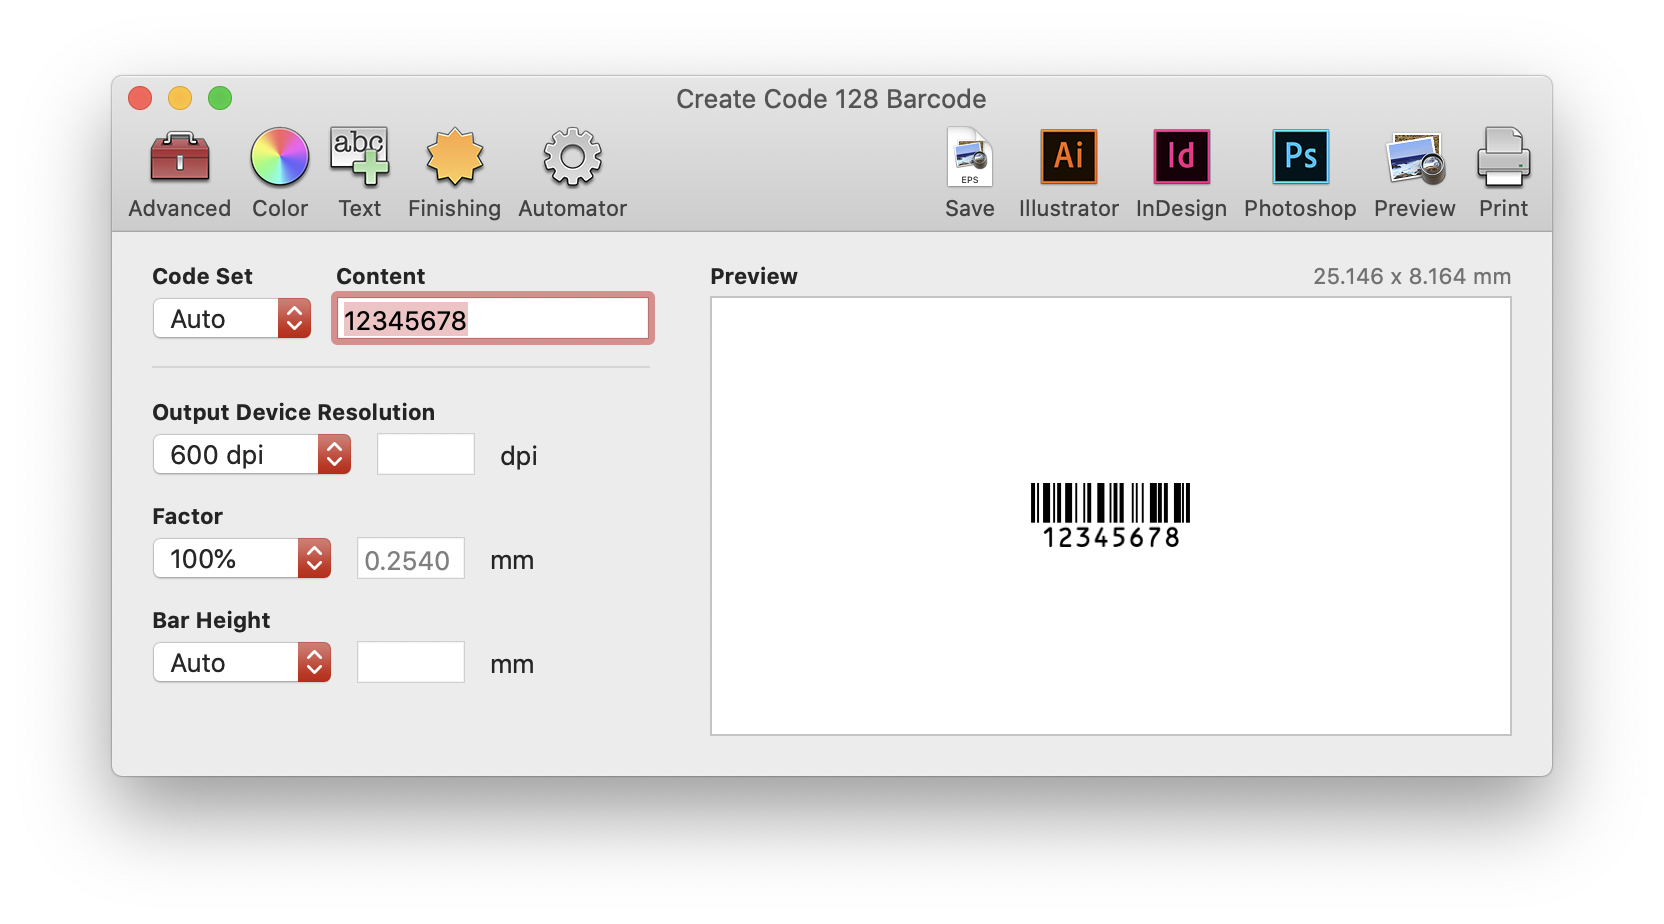1664x924 pixels.
Task: Click the Bar Height mm input field
Action: point(411,663)
